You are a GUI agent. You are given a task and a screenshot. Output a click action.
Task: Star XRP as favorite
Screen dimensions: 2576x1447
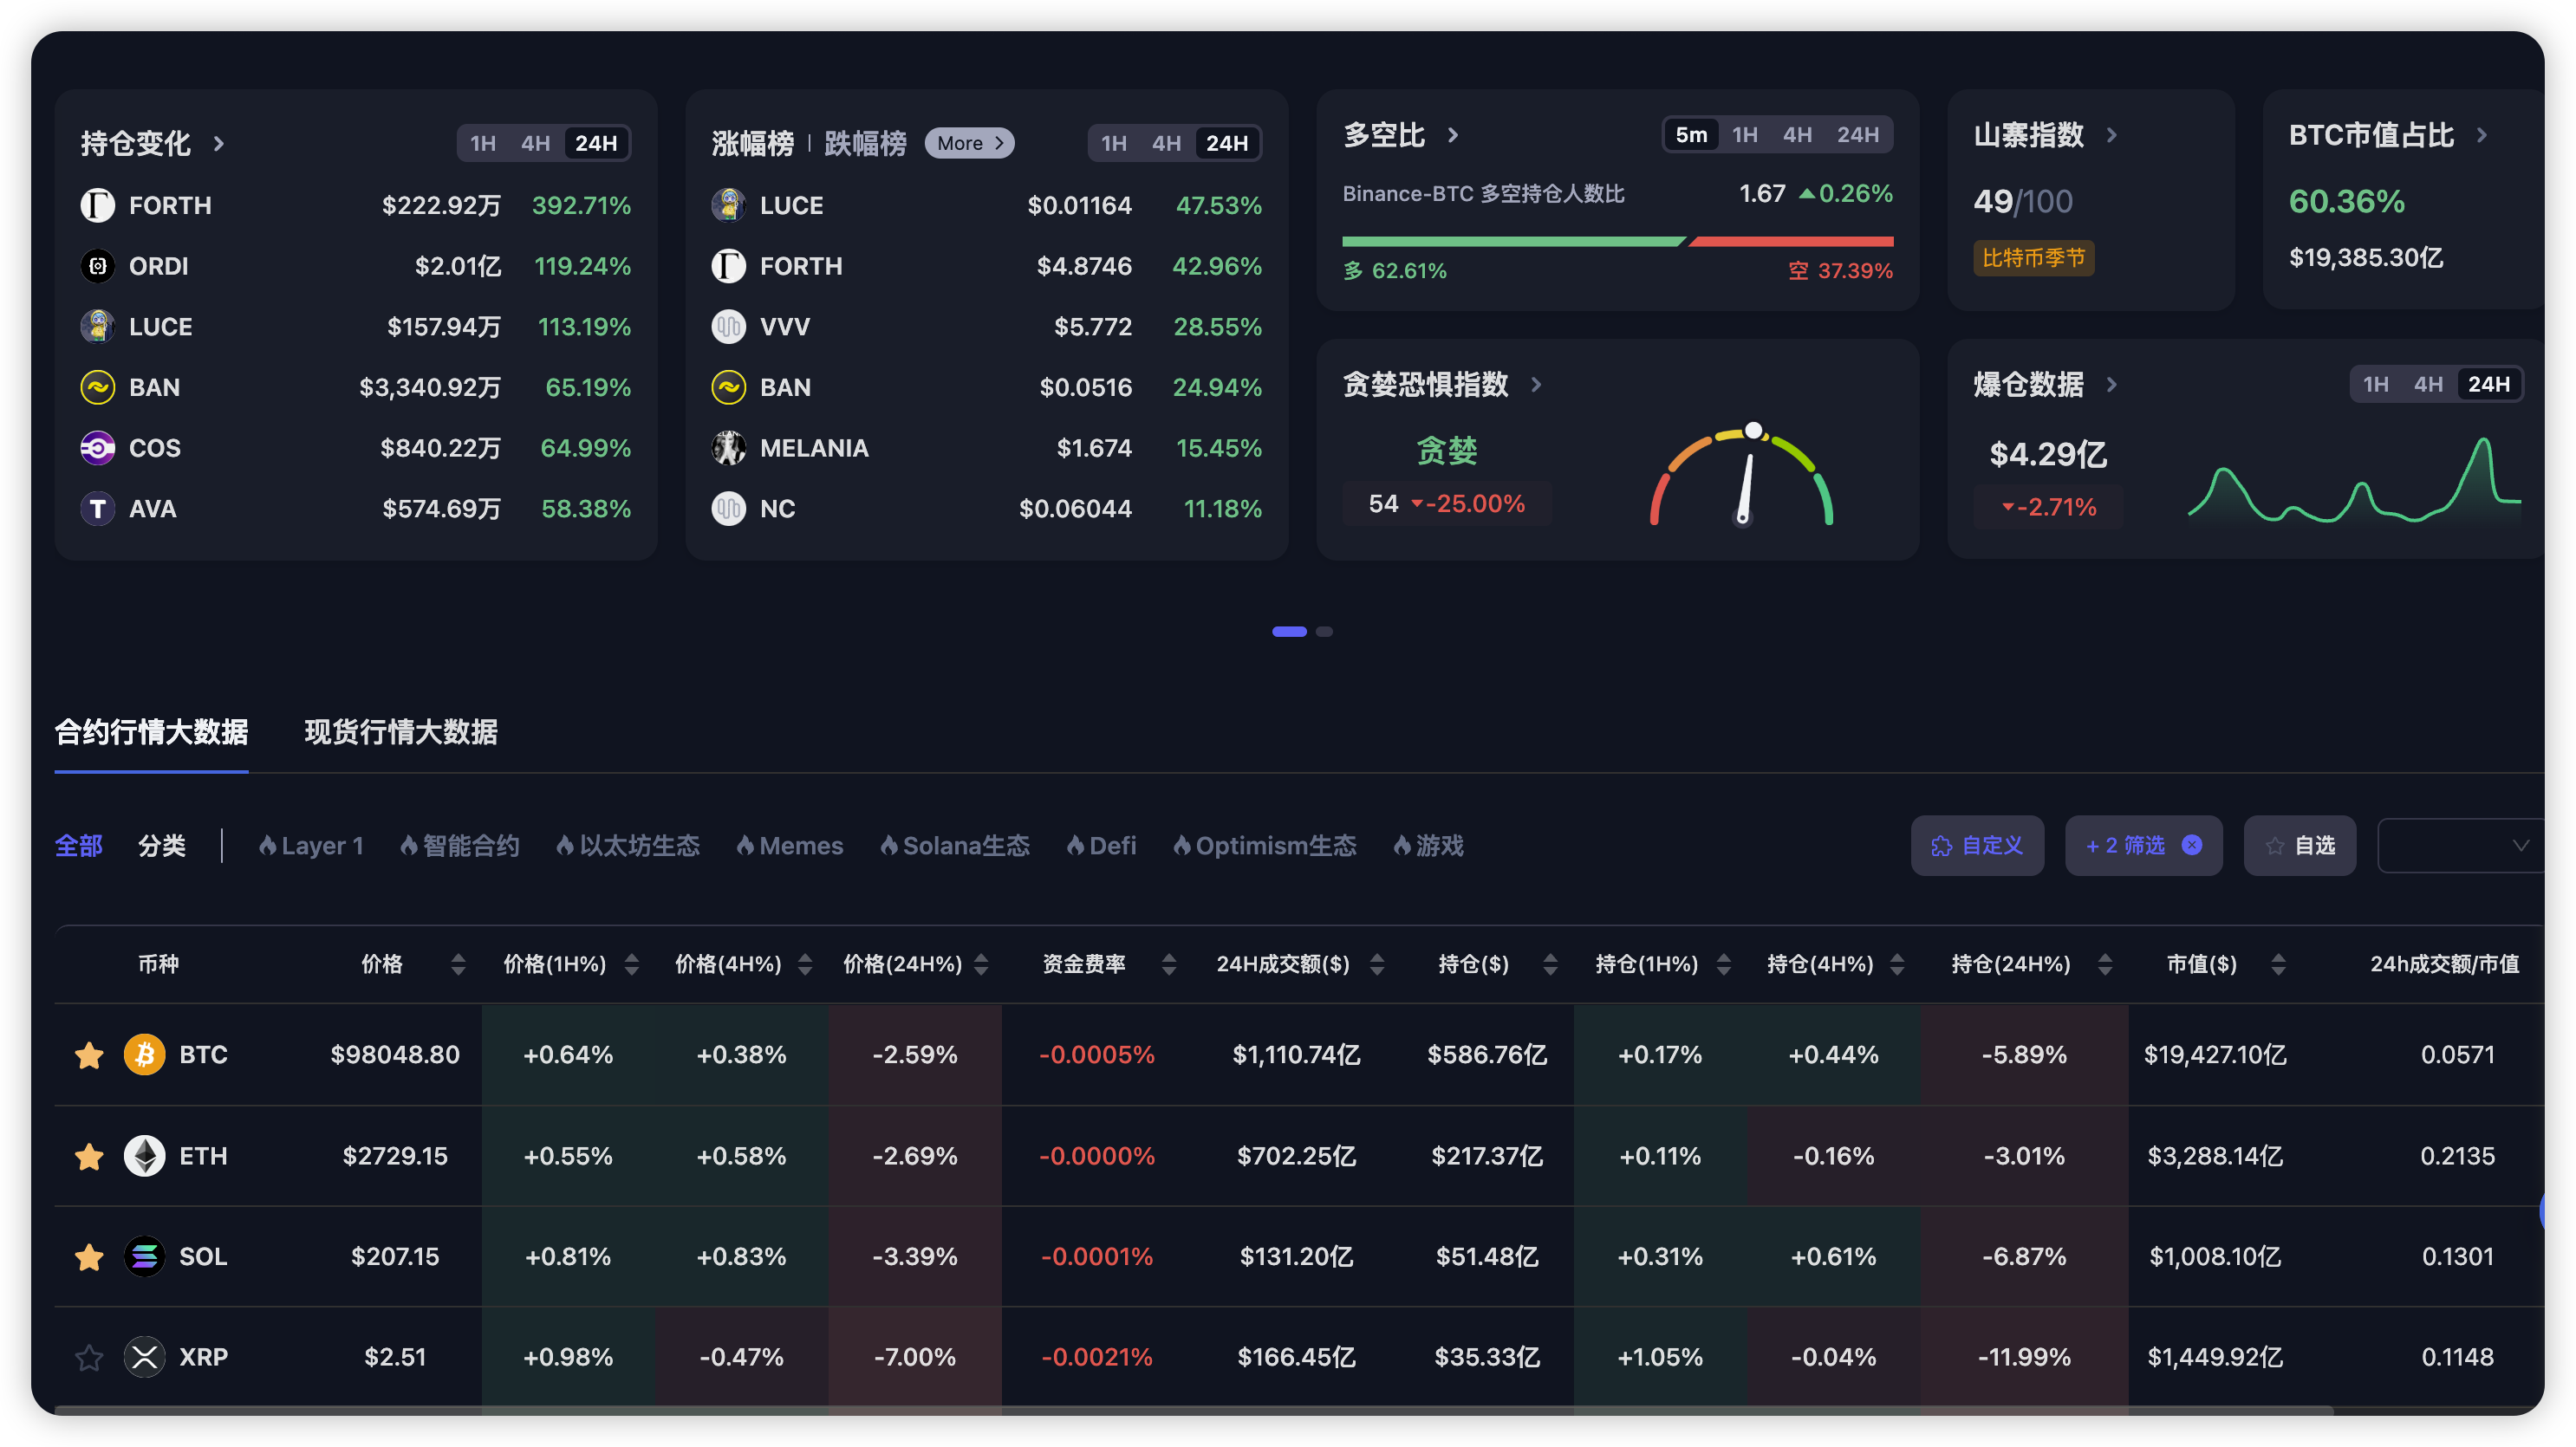[89, 1358]
